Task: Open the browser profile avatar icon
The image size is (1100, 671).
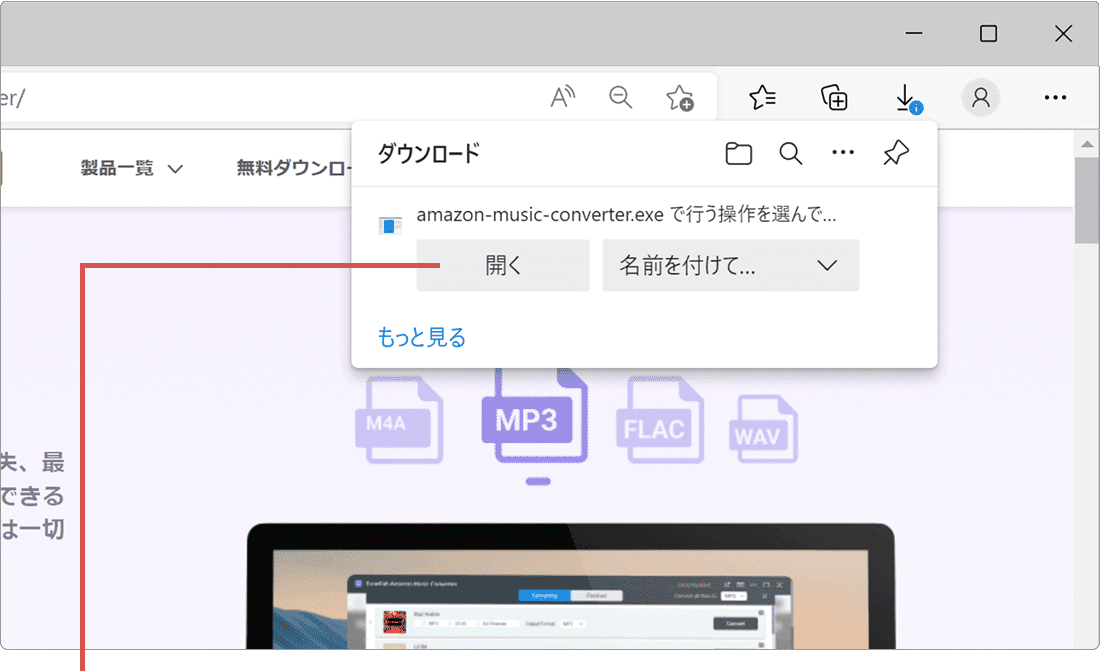Action: (980, 97)
